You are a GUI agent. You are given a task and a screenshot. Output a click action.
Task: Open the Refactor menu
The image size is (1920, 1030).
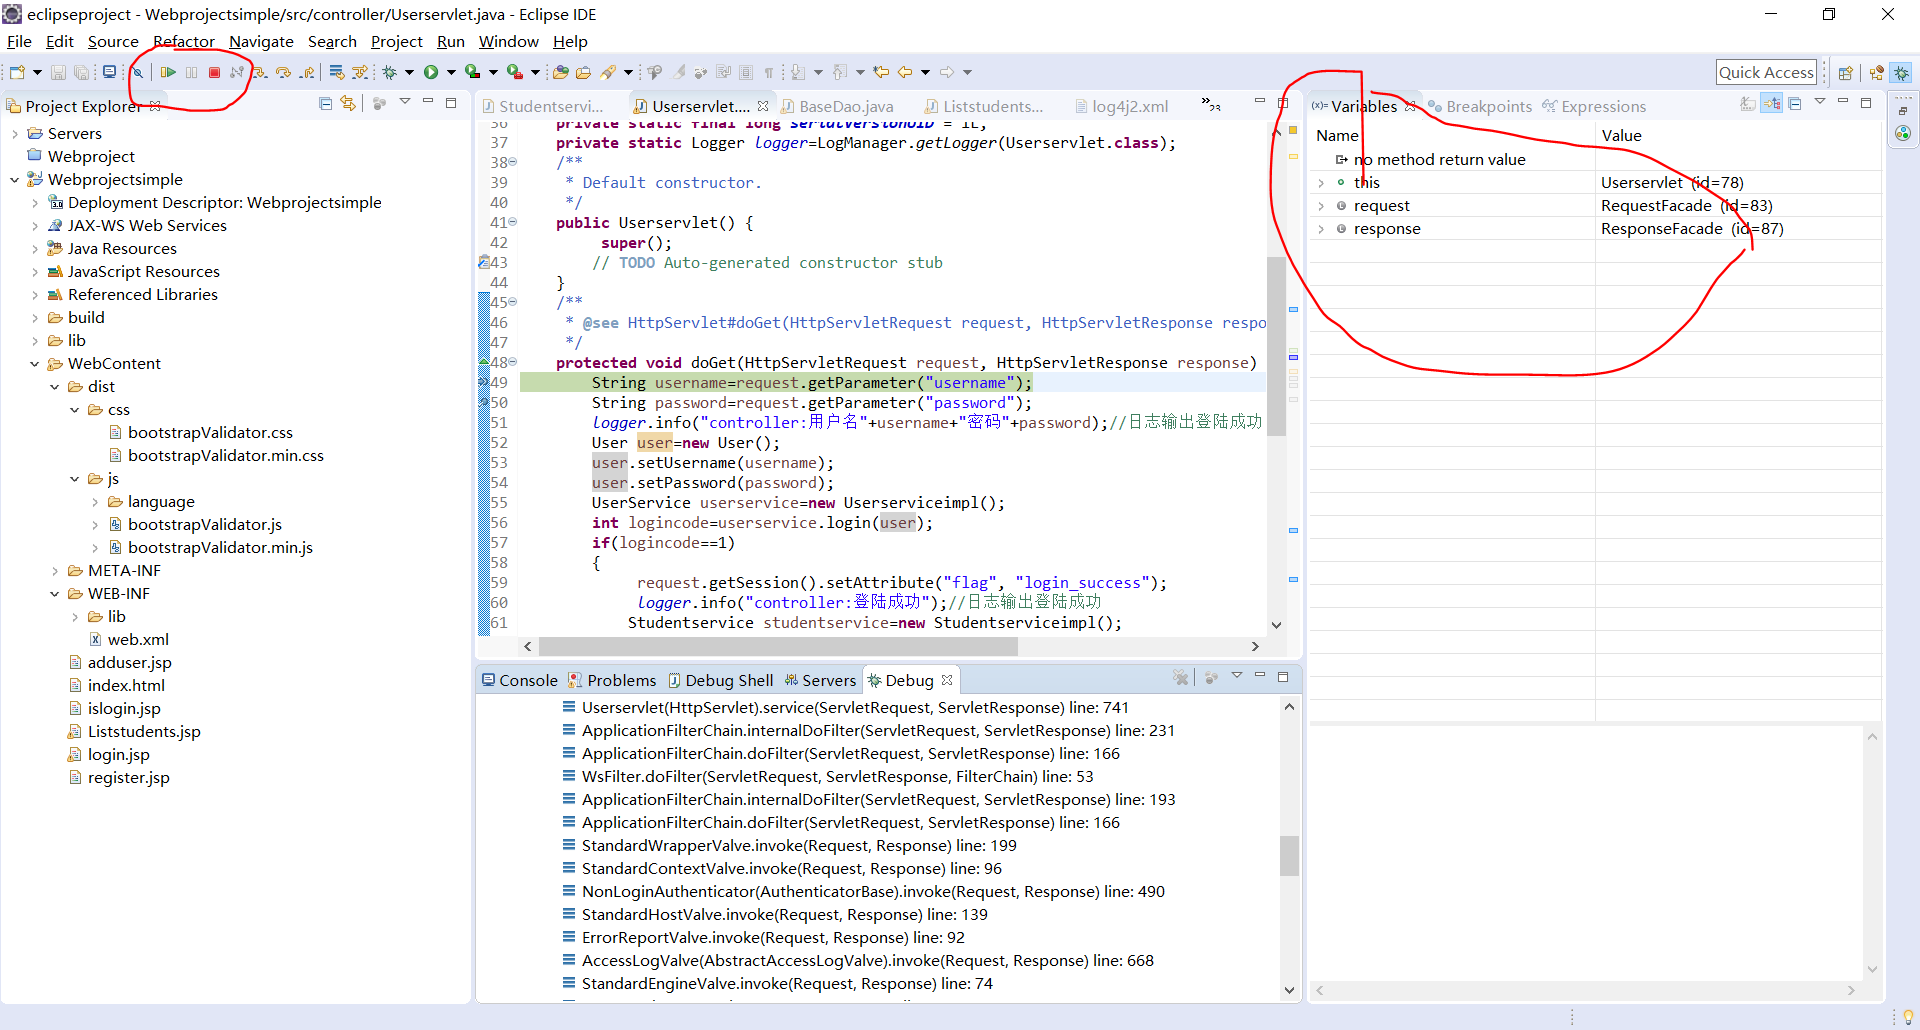click(184, 42)
